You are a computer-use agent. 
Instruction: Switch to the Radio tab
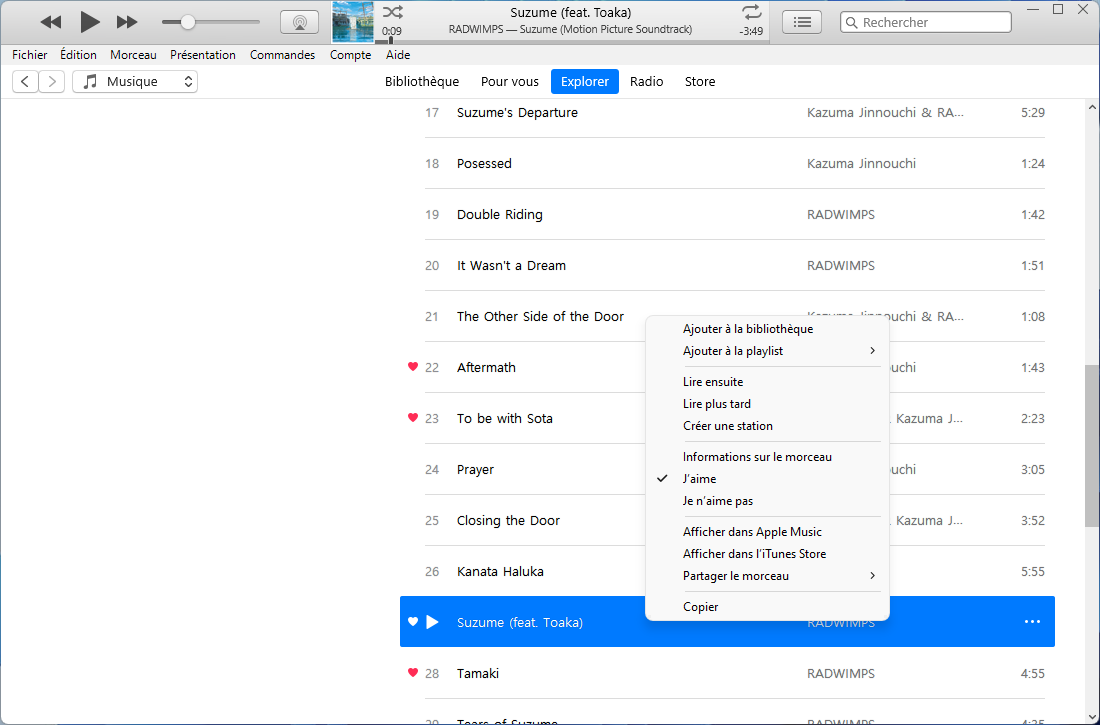tap(646, 81)
